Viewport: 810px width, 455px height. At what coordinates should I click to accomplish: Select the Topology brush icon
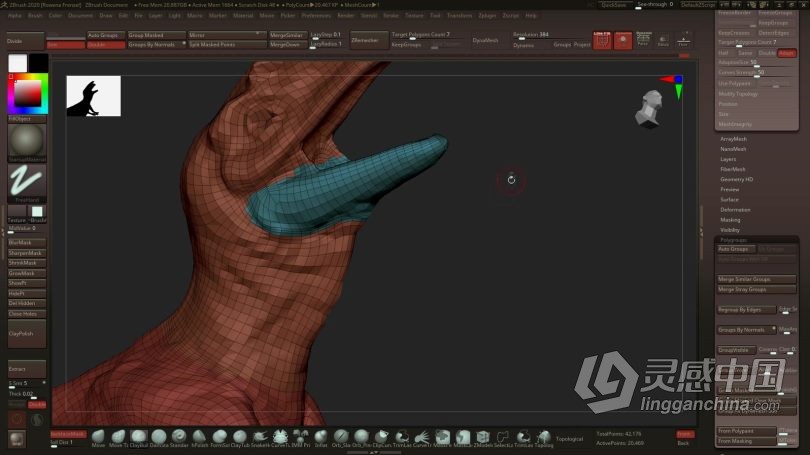click(x=543, y=437)
